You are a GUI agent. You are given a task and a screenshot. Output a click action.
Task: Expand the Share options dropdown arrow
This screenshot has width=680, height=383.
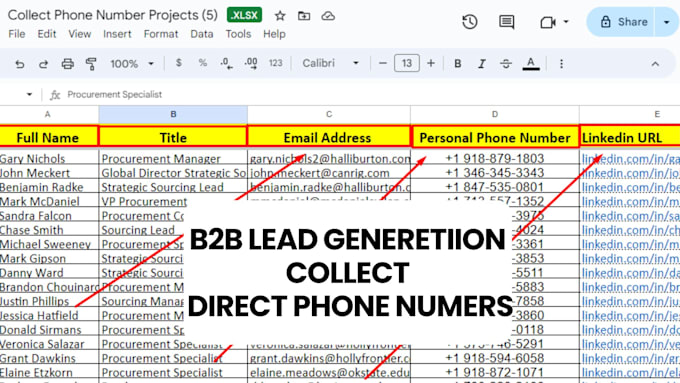667,22
